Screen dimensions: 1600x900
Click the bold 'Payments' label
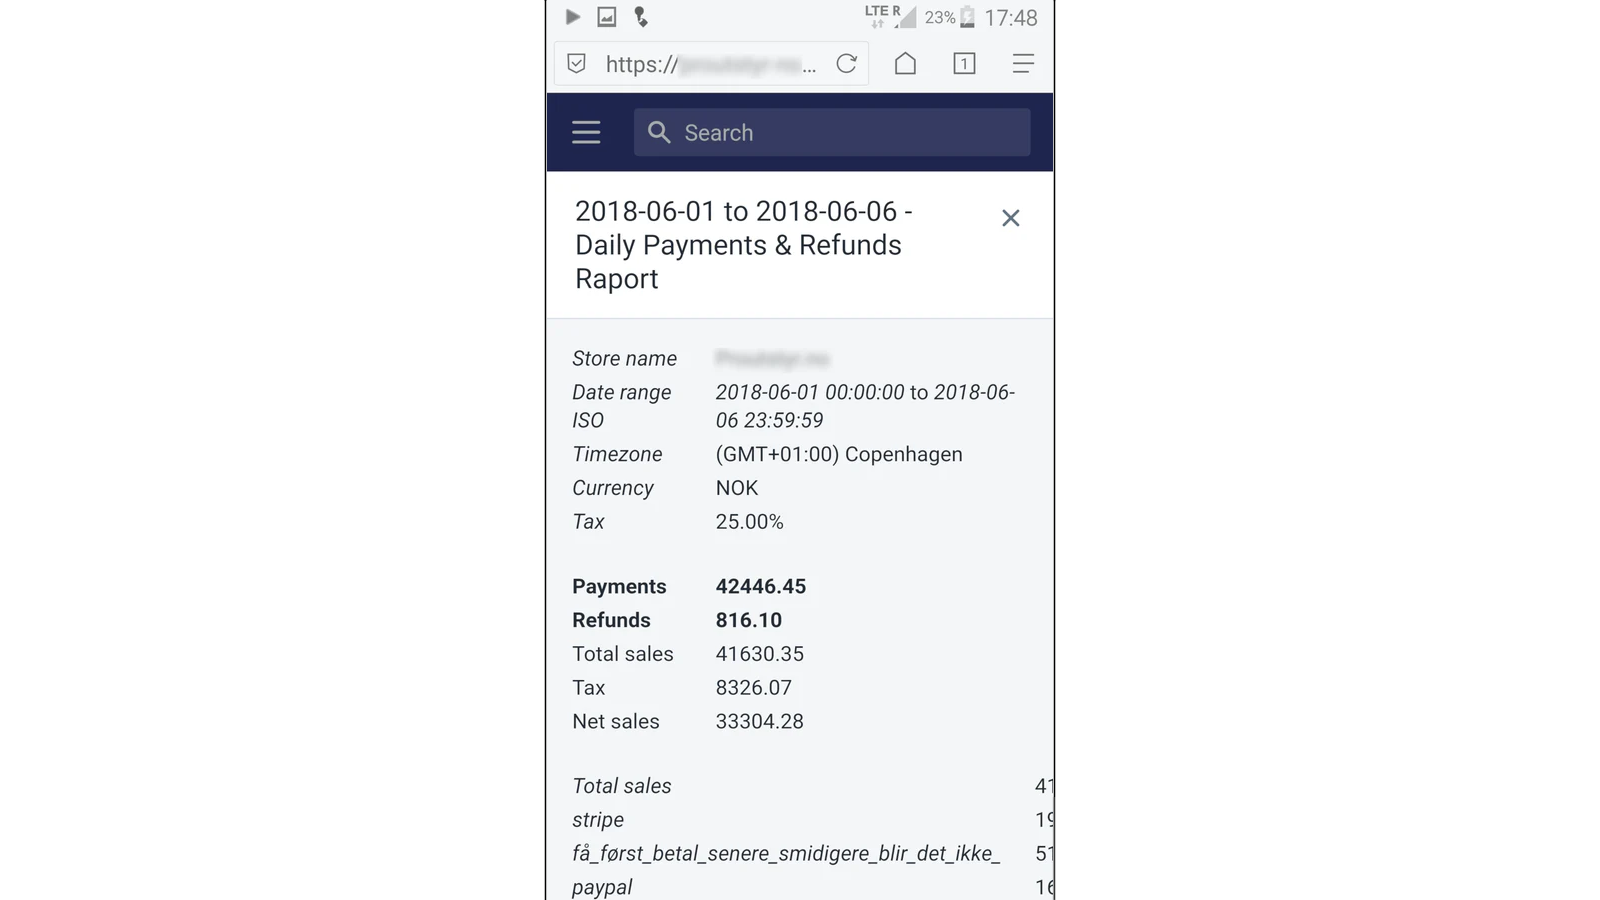tap(619, 587)
